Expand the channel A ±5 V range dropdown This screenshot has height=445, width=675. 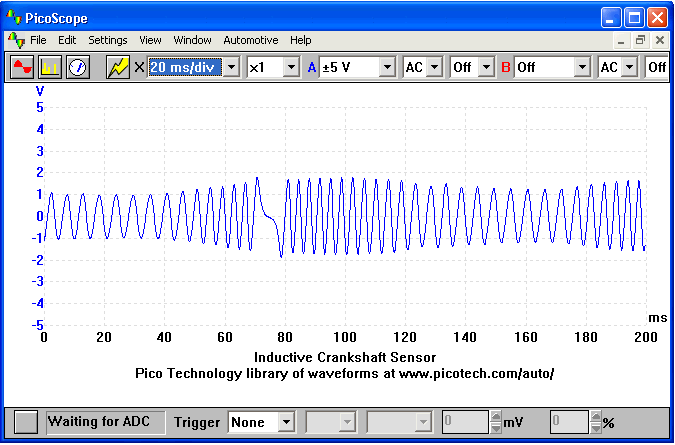387,68
